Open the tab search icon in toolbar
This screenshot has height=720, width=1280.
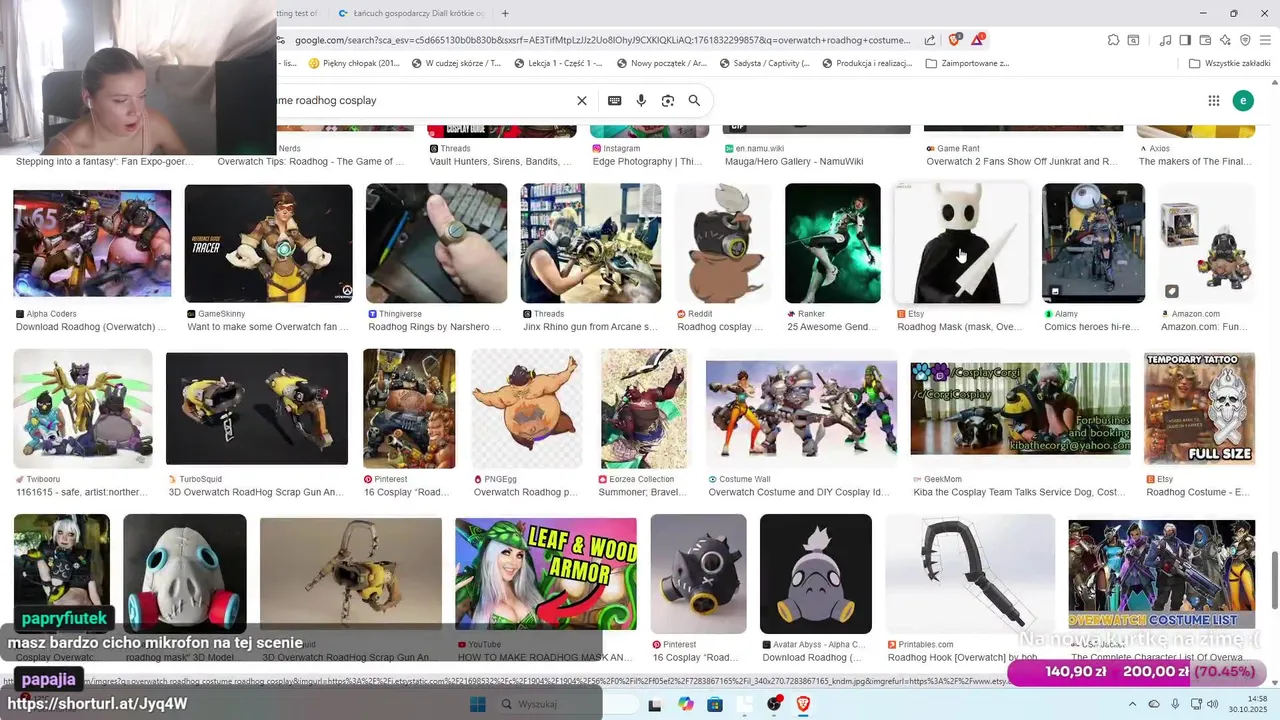coord(1133,40)
